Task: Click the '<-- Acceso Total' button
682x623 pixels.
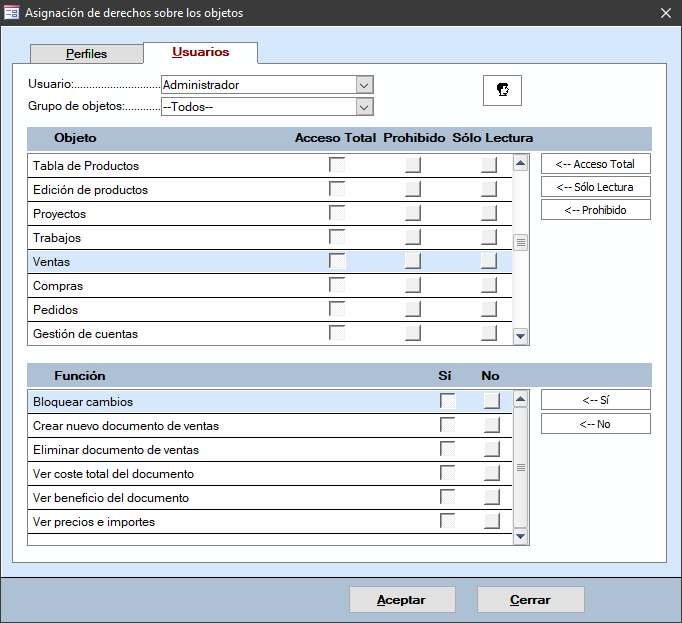Action: (x=595, y=163)
